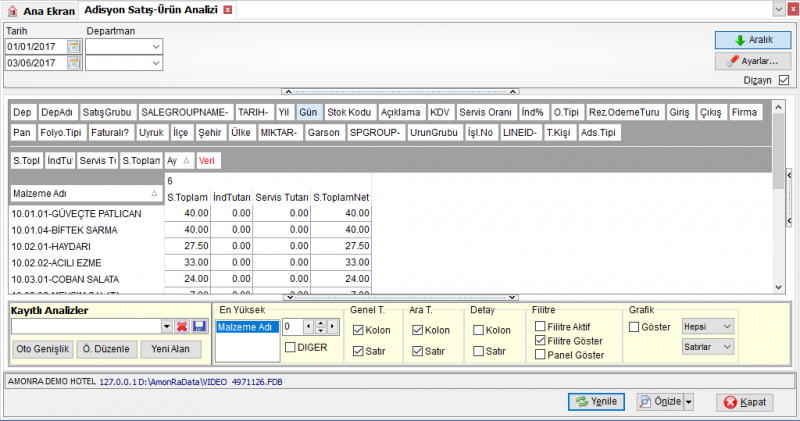Image resolution: width=800 pixels, height=421 pixels.
Task: Click the Aralık button
Action: click(753, 40)
